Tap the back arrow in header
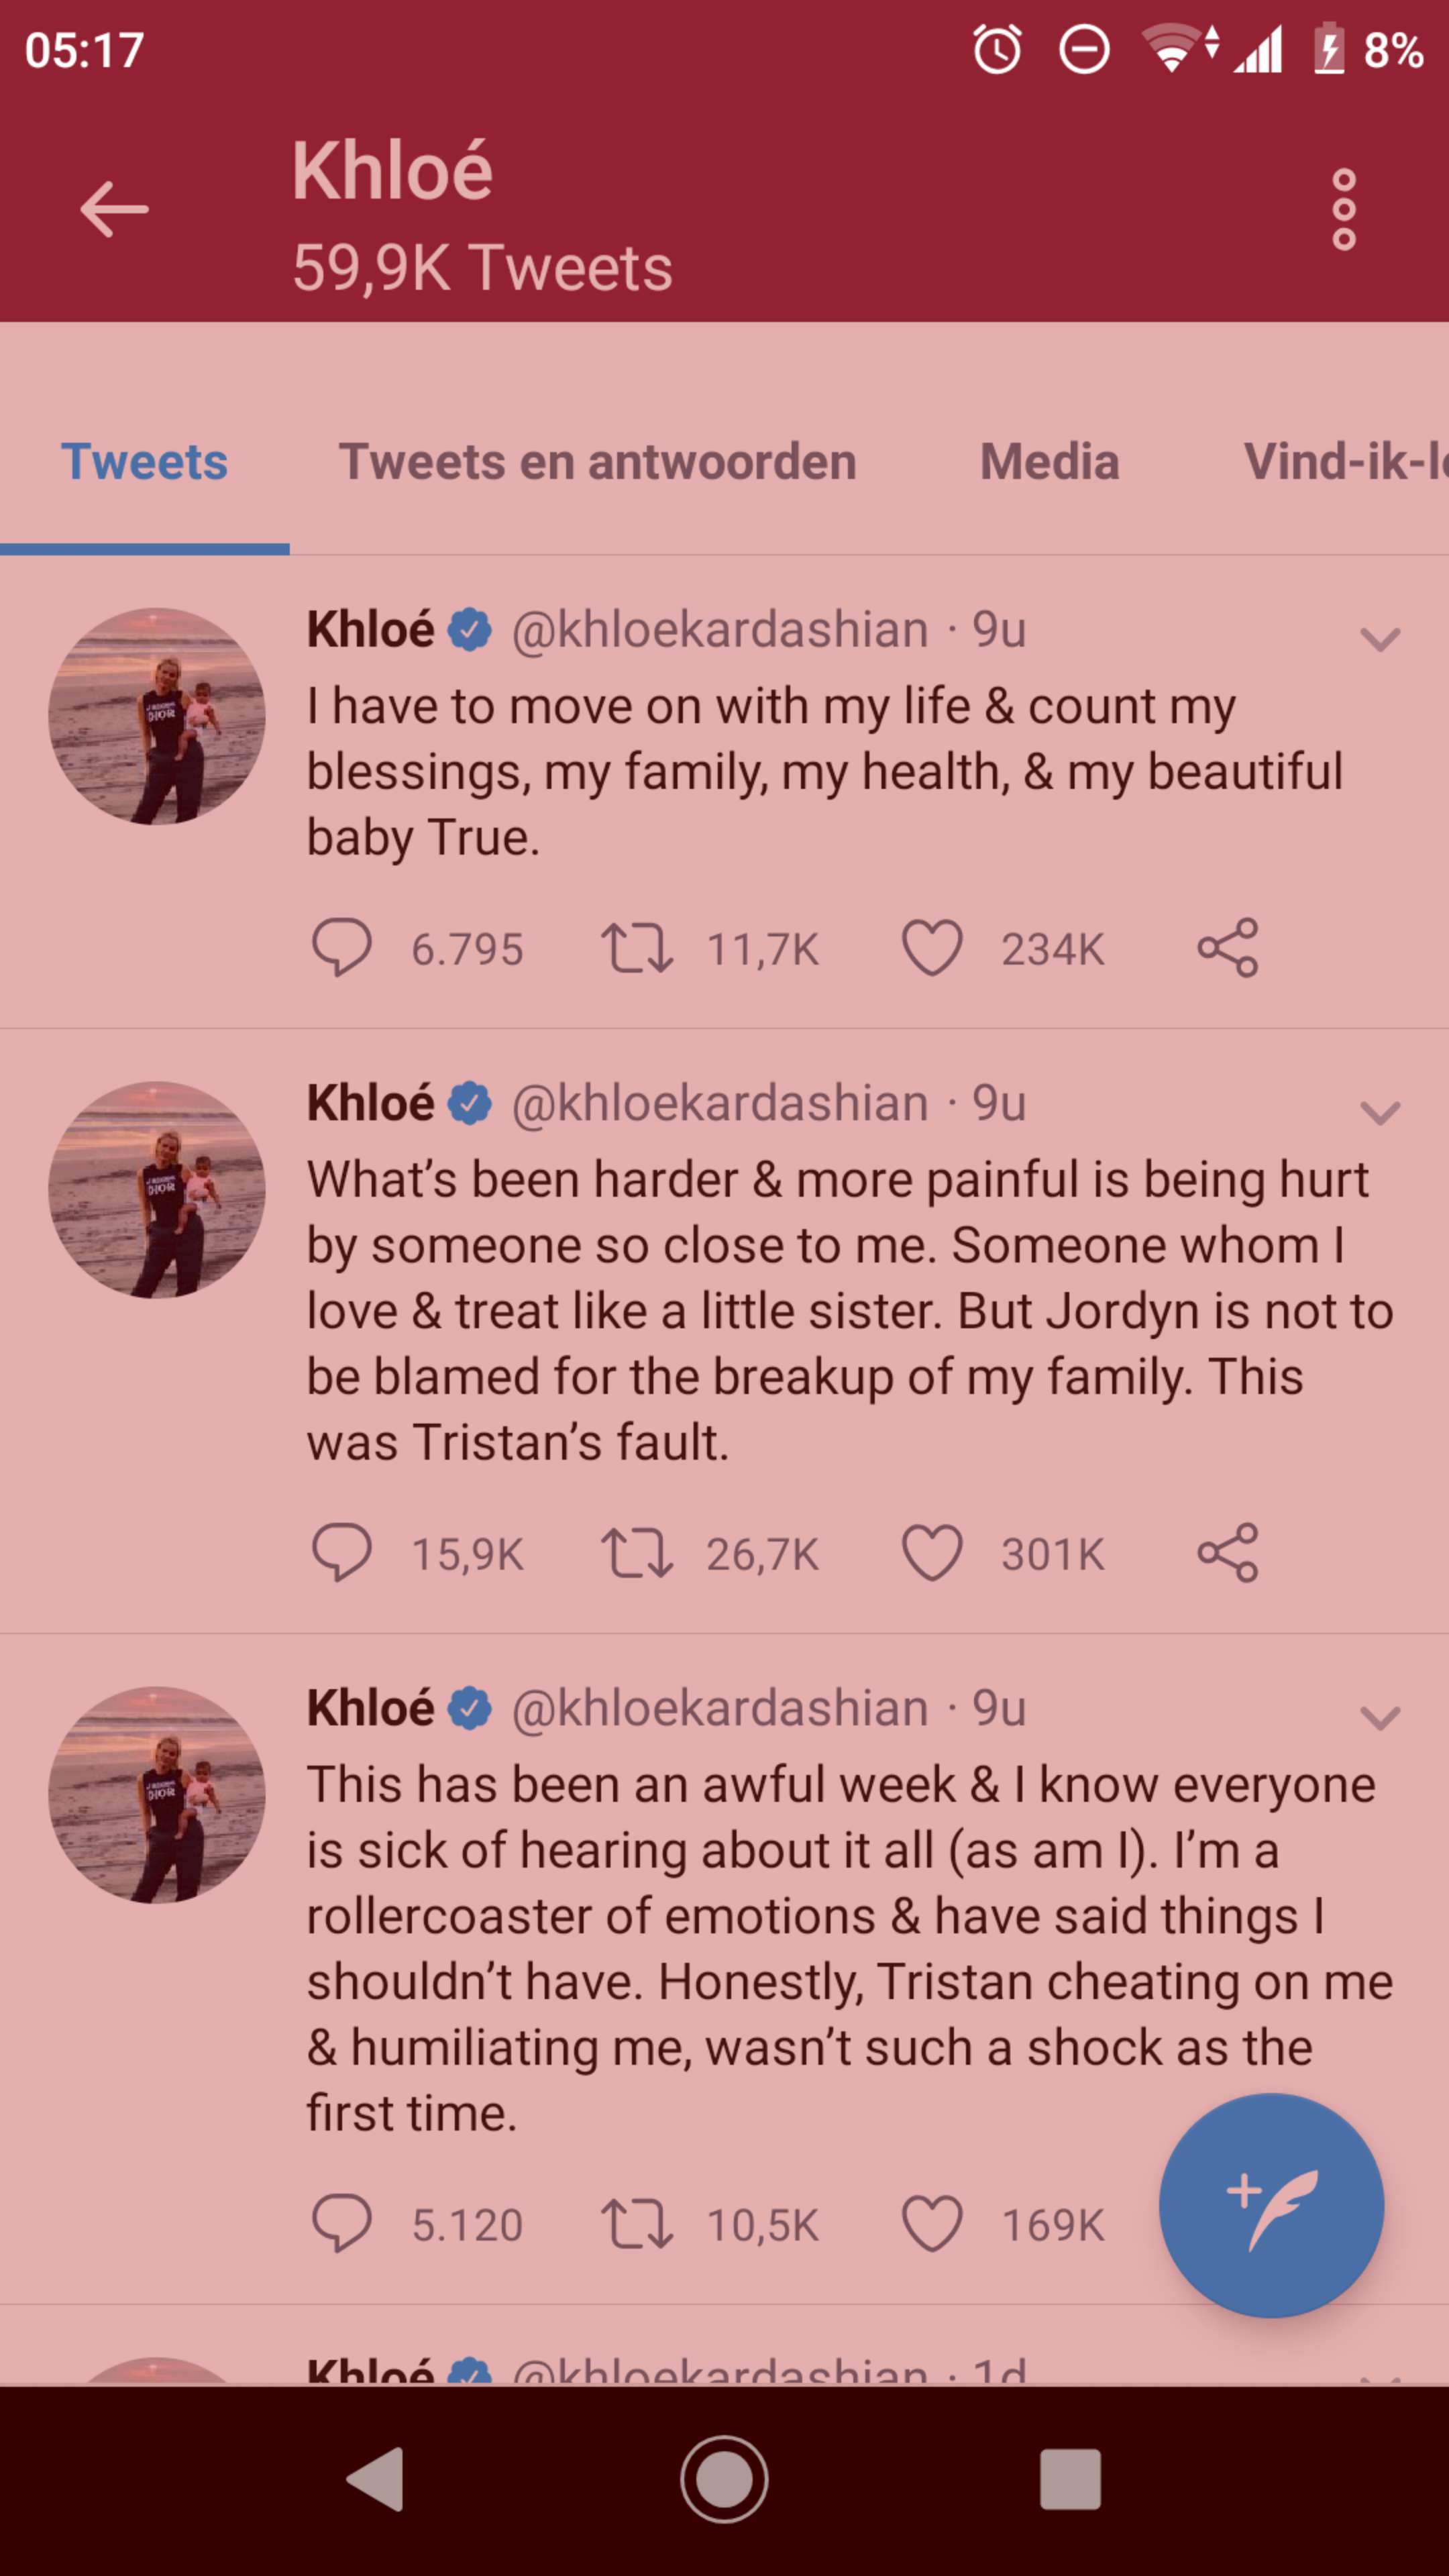The width and height of the screenshot is (1449, 2576). click(114, 209)
